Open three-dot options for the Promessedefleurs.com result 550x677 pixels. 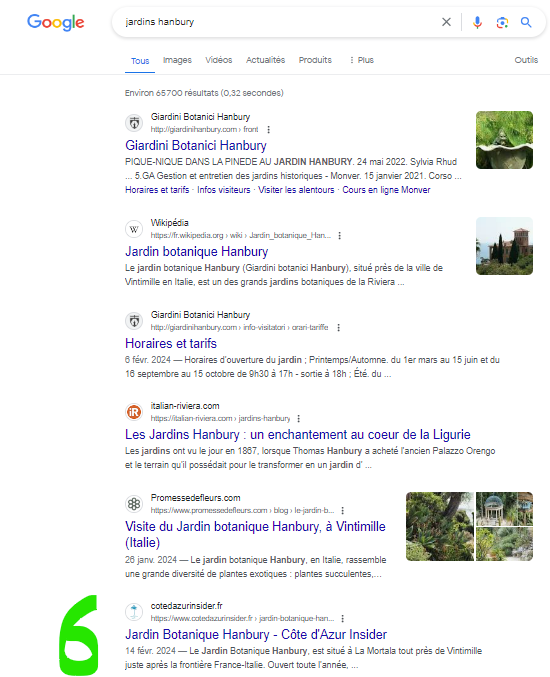click(342, 511)
